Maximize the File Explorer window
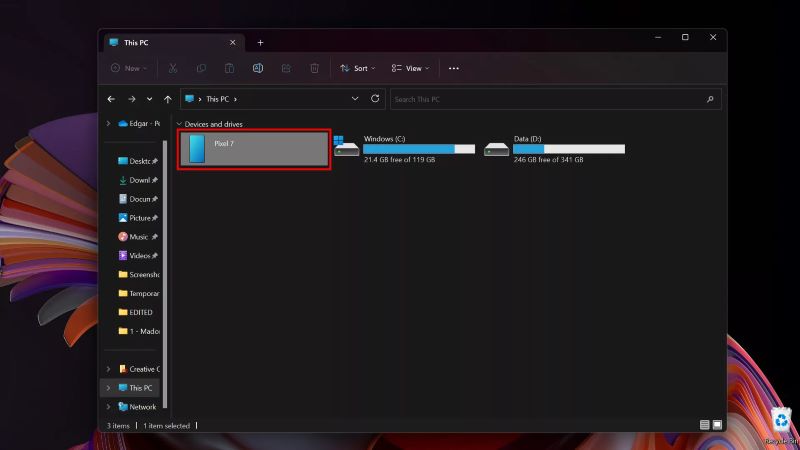Screen dimensions: 800x450 point(685,37)
